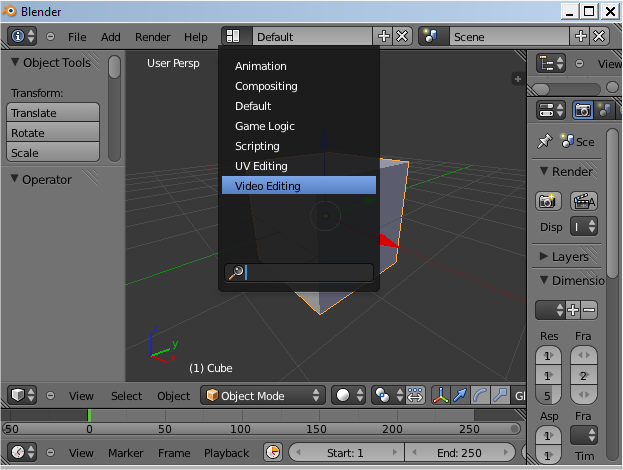The image size is (623, 470).
Task: Collapse the Render panel
Action: [x=544, y=171]
